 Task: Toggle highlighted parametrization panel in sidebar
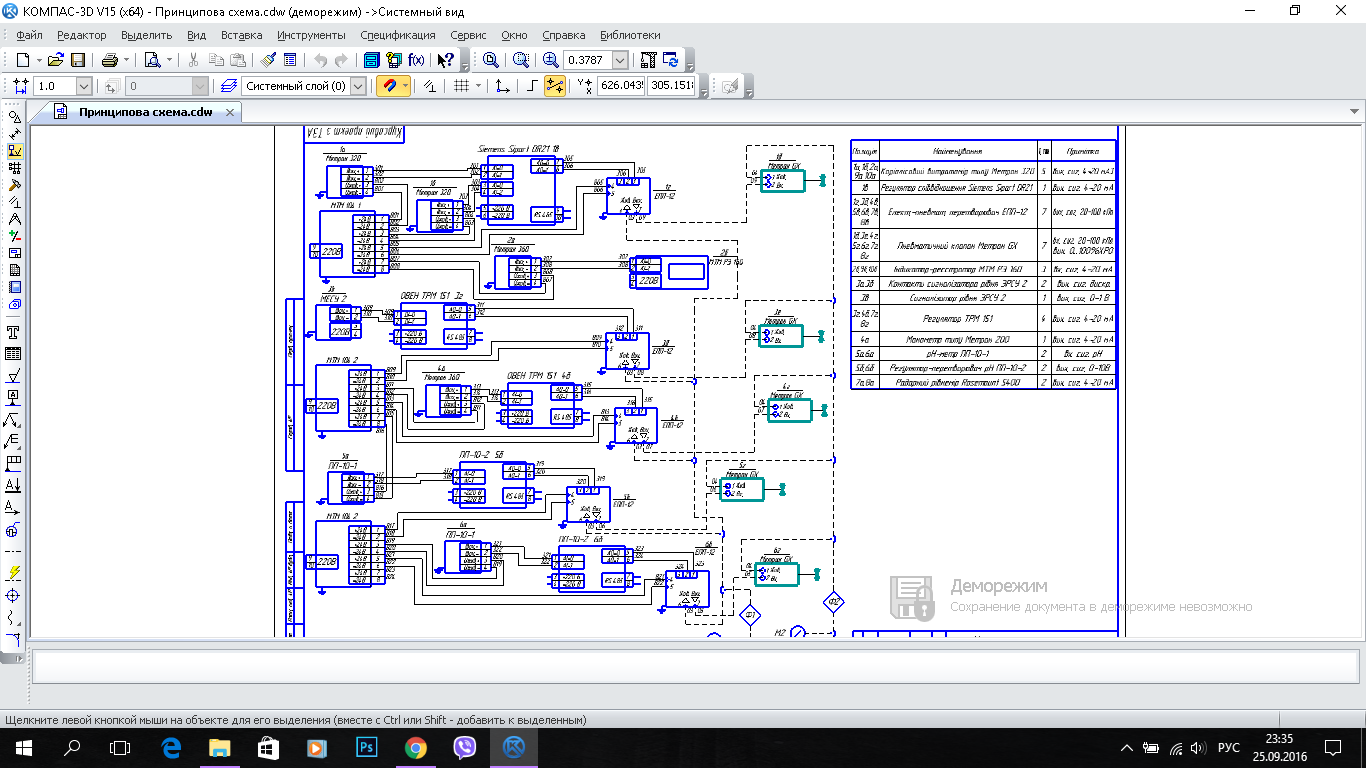pyautogui.click(x=14, y=151)
